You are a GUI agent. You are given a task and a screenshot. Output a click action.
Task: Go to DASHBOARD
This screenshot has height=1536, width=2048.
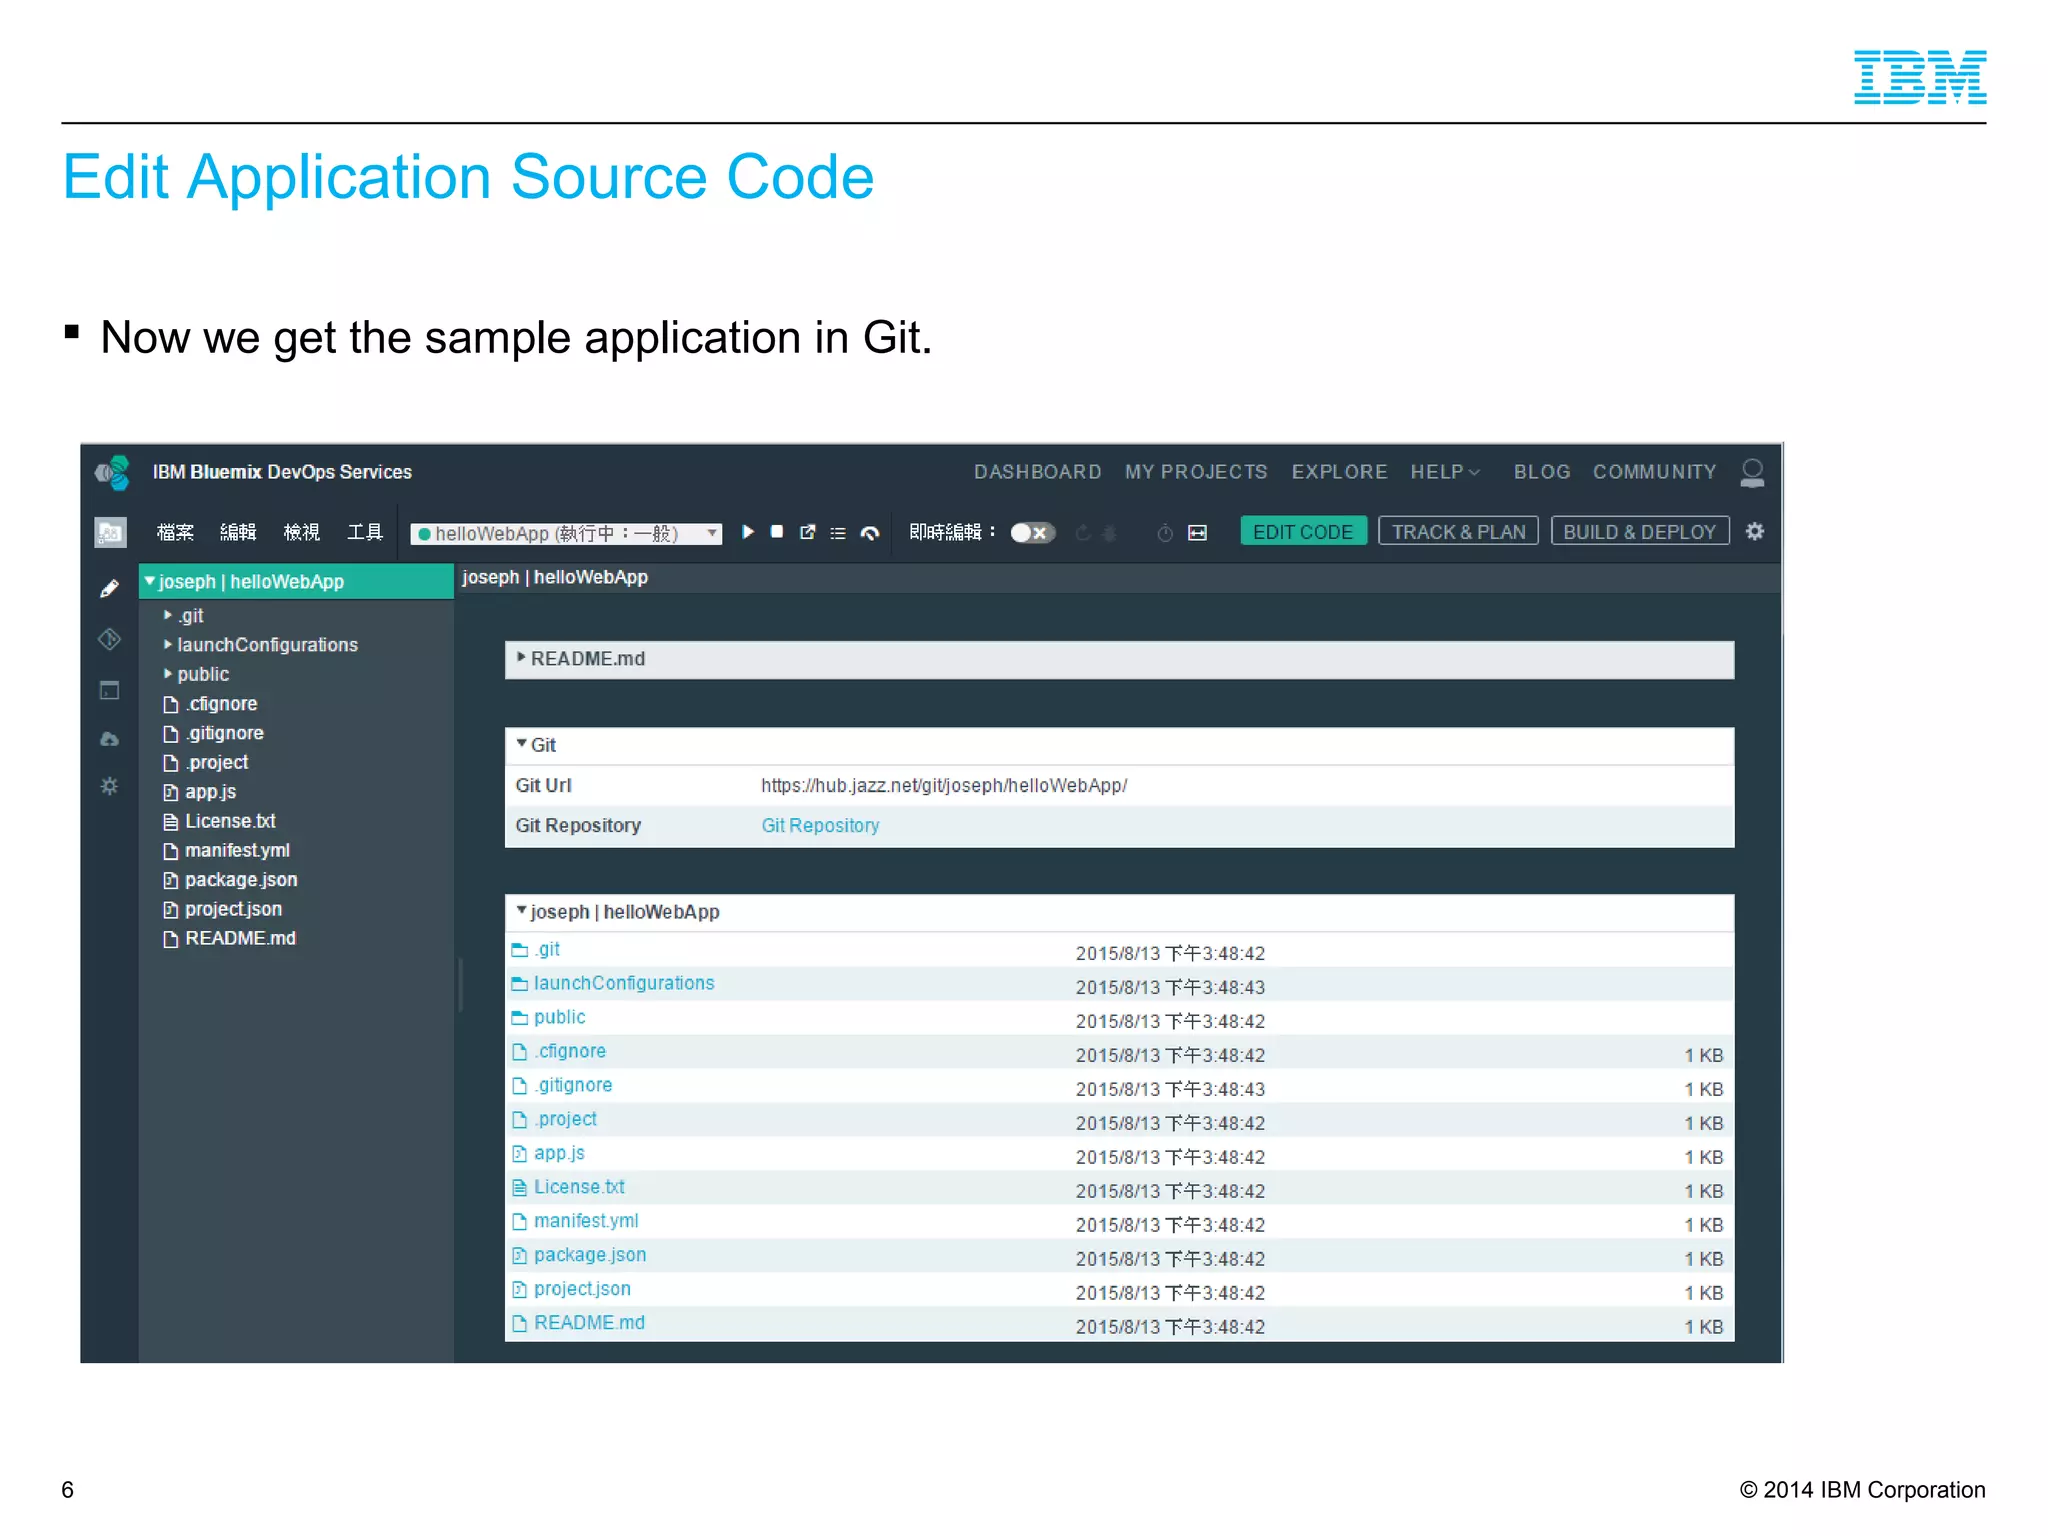click(1038, 472)
